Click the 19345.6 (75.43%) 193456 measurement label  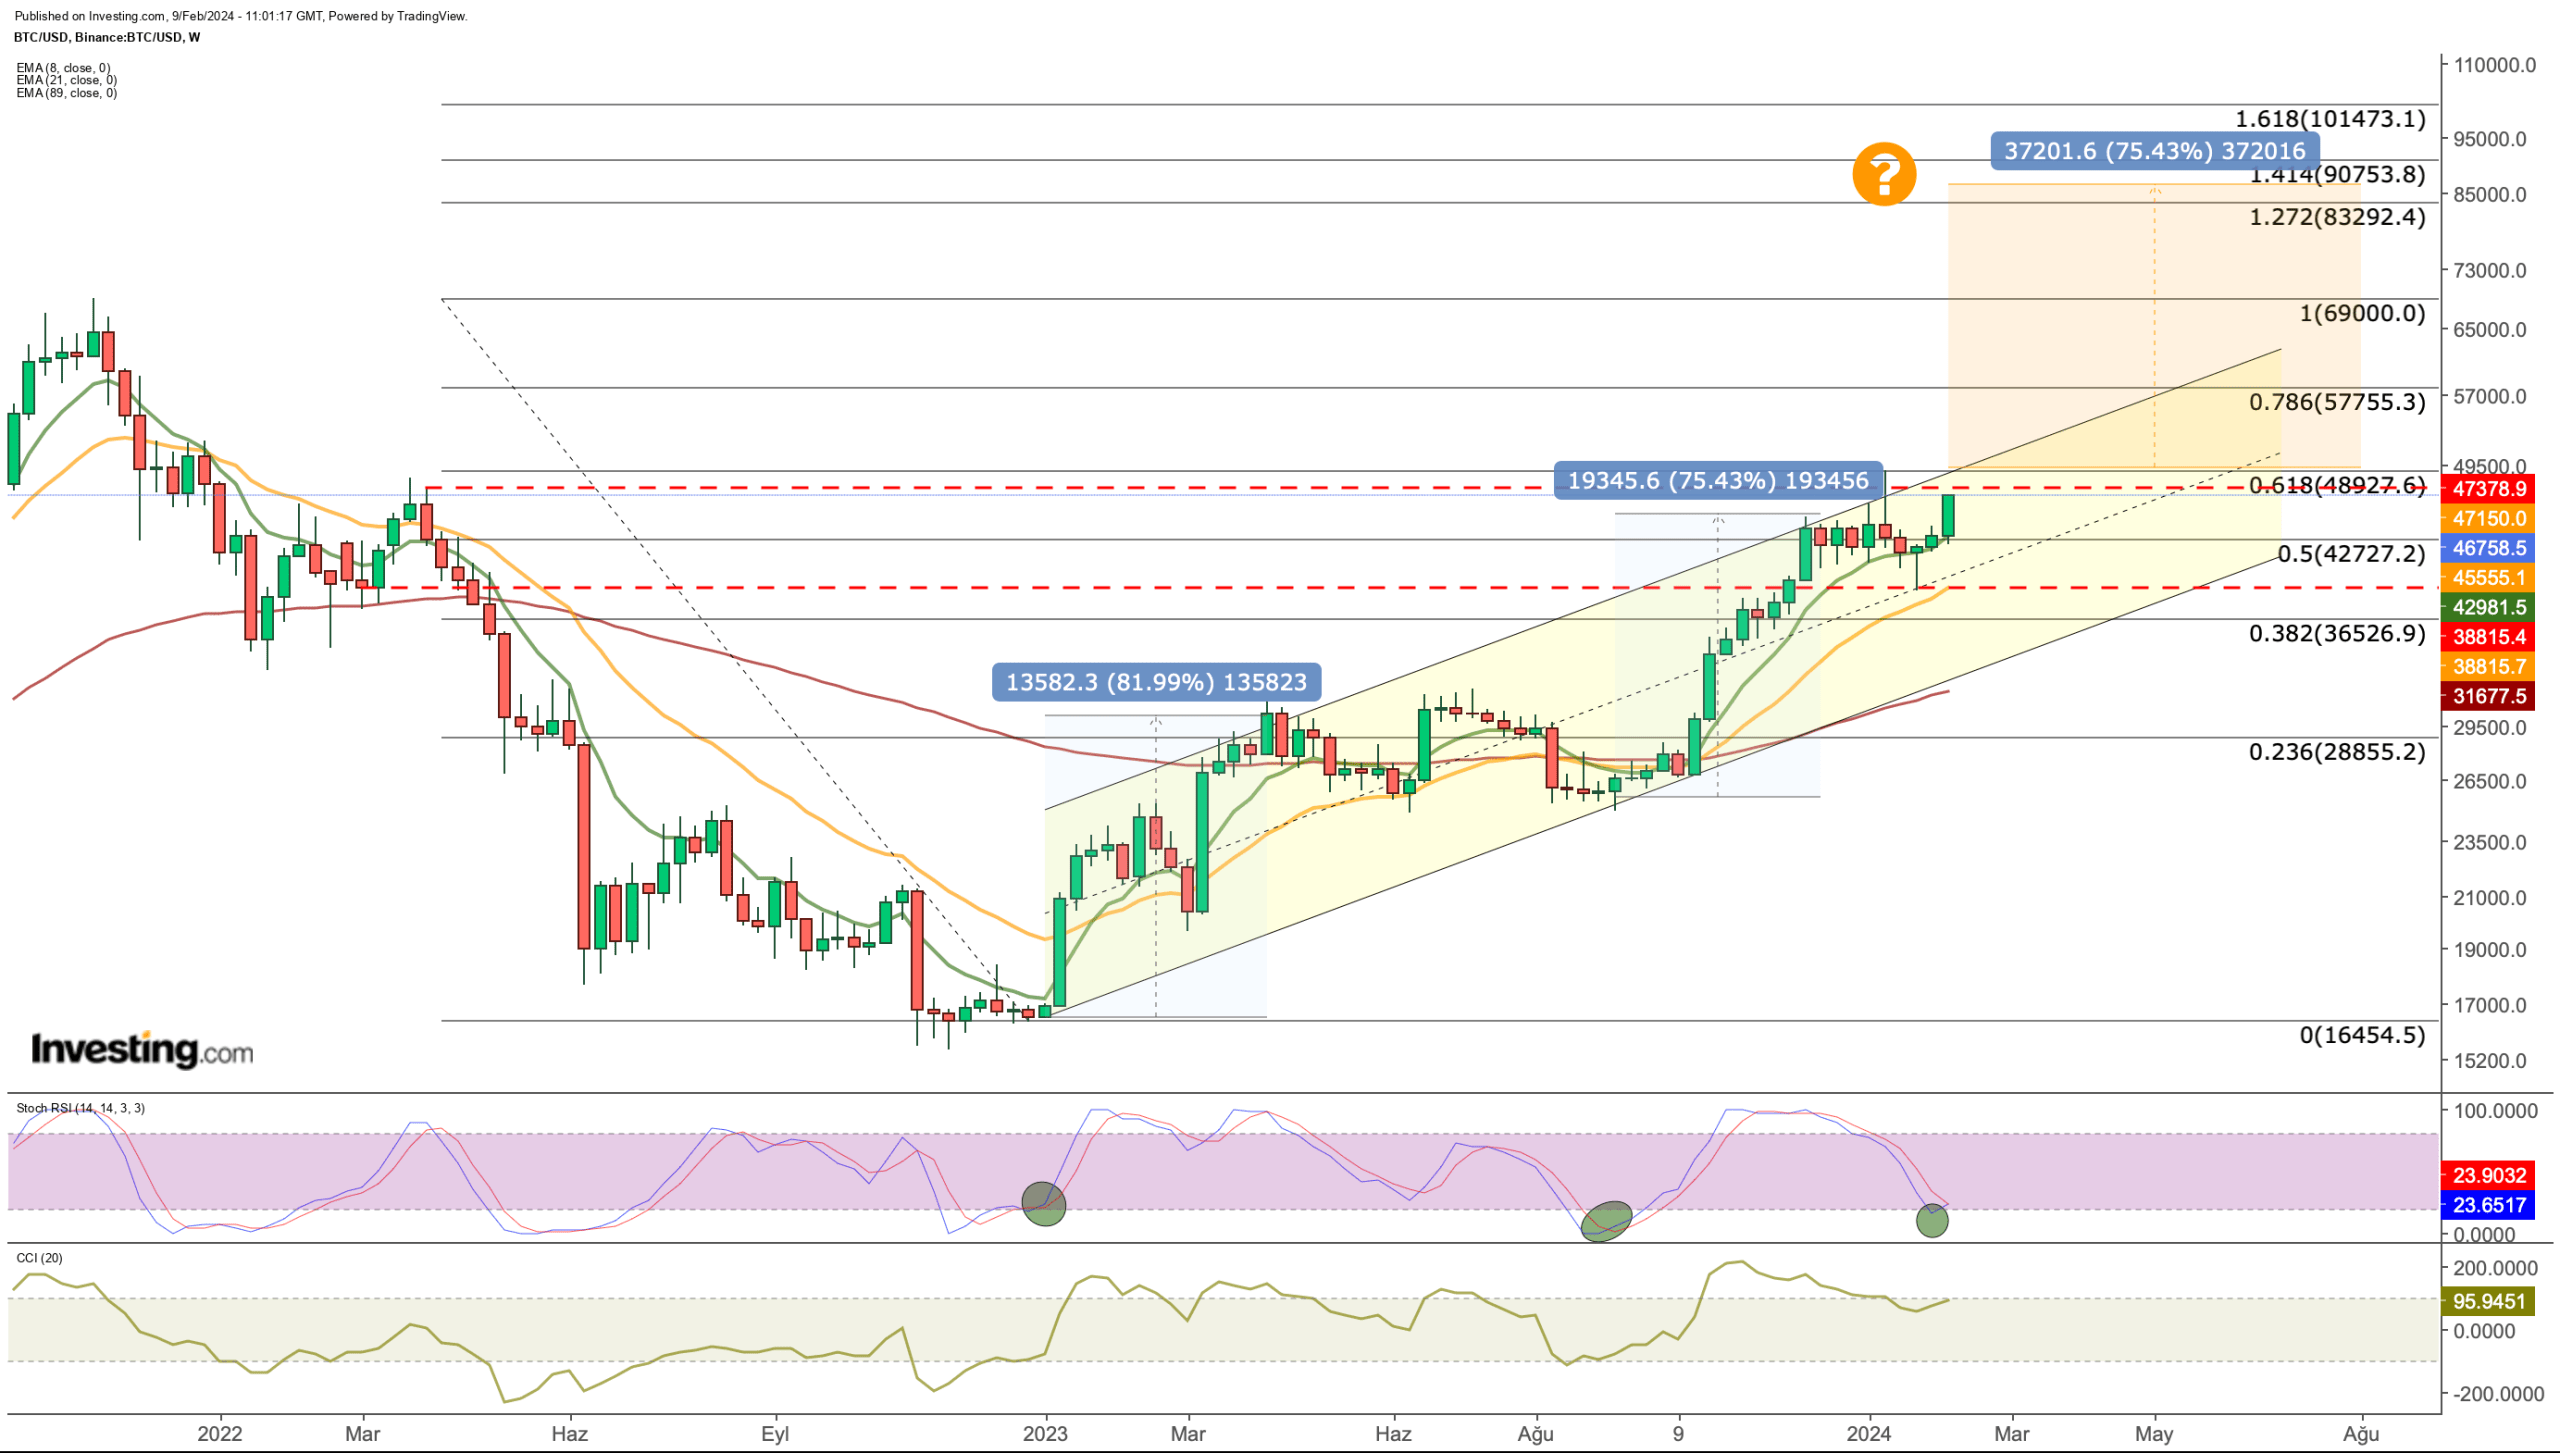click(1717, 481)
